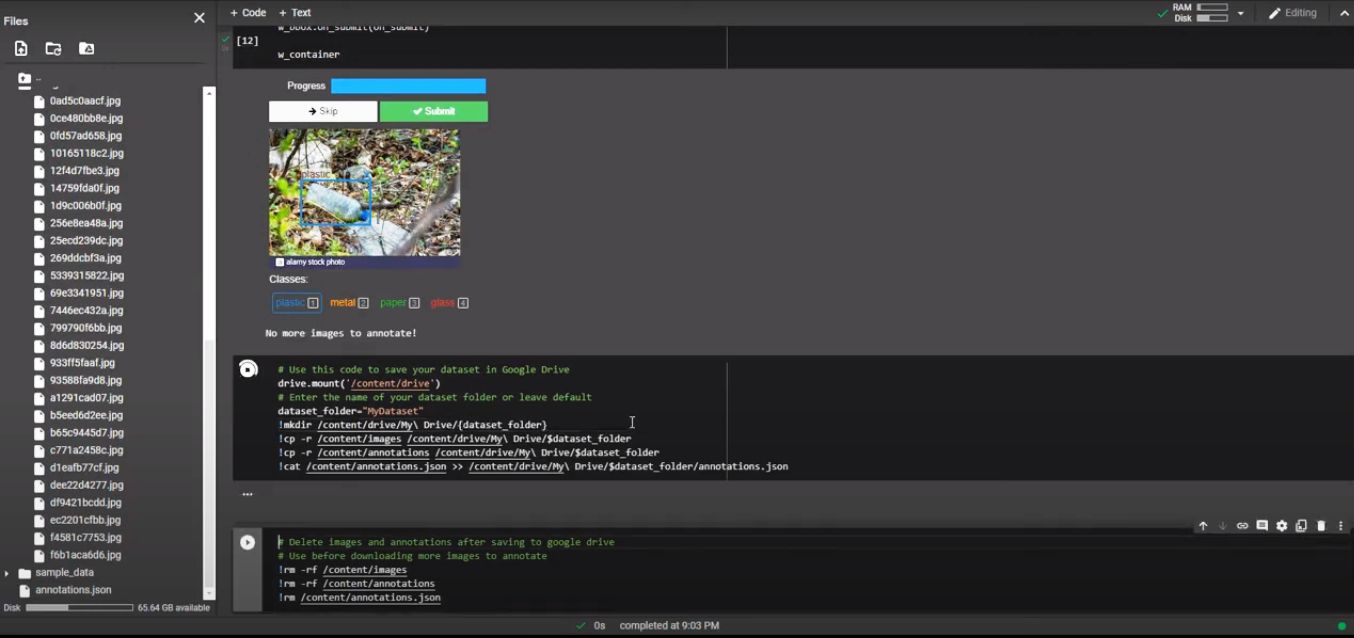This screenshot has width=1354, height=638.
Task: Open file 0ce480bb8e.jpg
Action: 86,118
